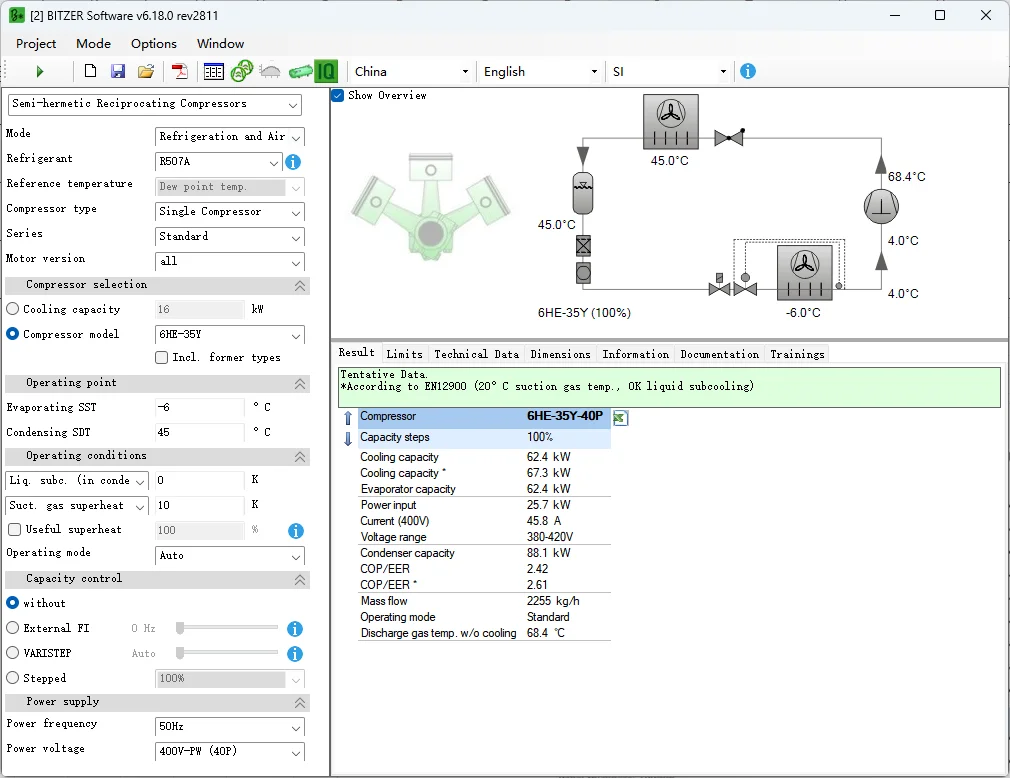
Task: Open a project with the folder icon
Action: coord(146,71)
